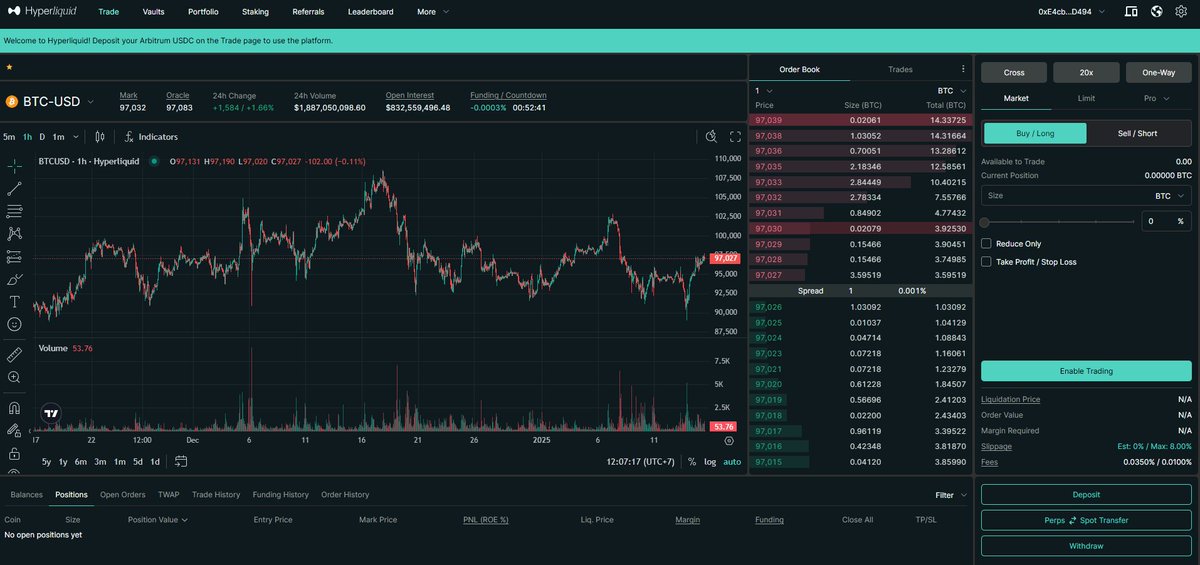The image size is (1200, 565).
Task: Lock all drawing tools
Action: (14, 453)
